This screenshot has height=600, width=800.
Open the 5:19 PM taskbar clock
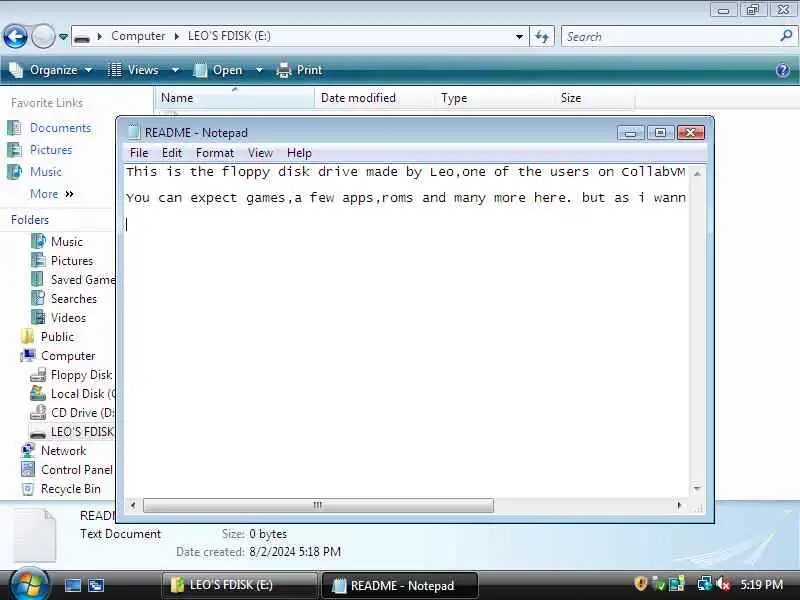click(x=761, y=584)
